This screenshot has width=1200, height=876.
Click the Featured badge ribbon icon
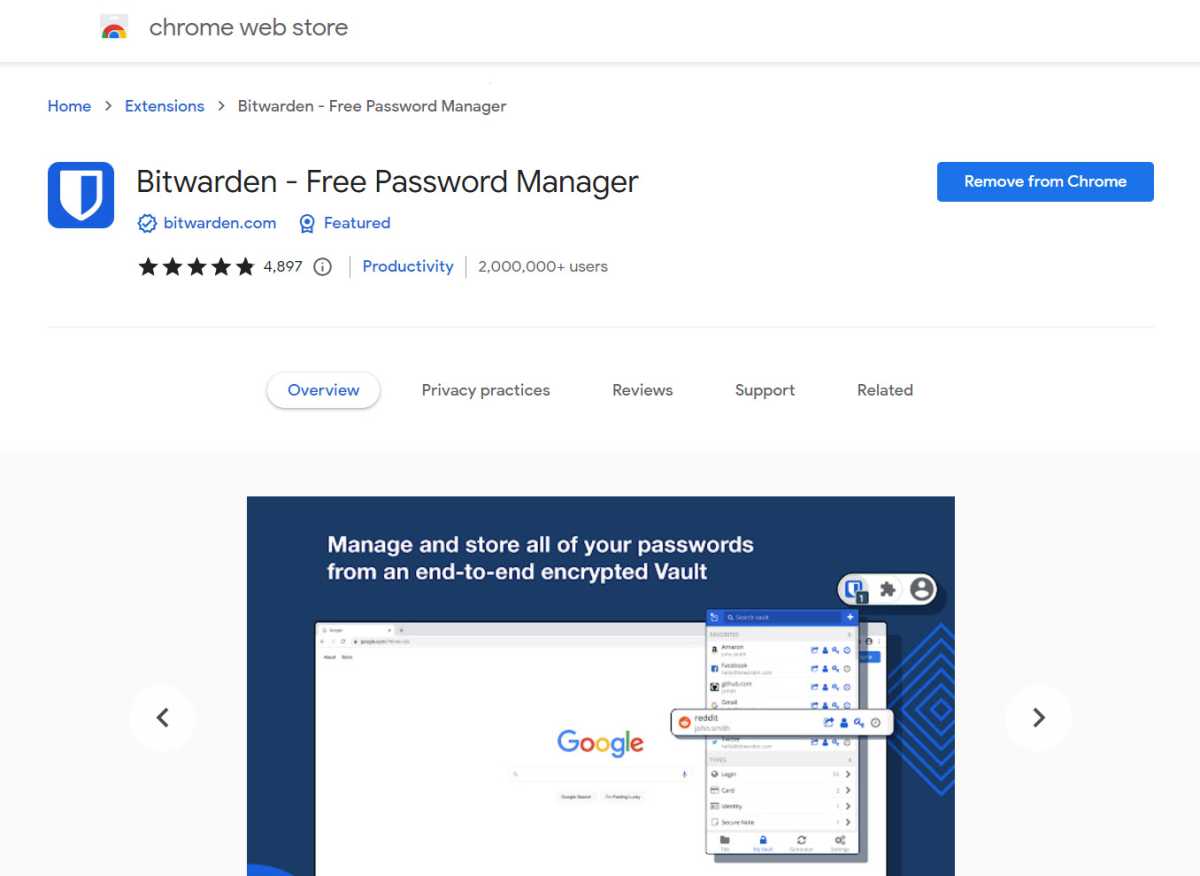tap(307, 223)
